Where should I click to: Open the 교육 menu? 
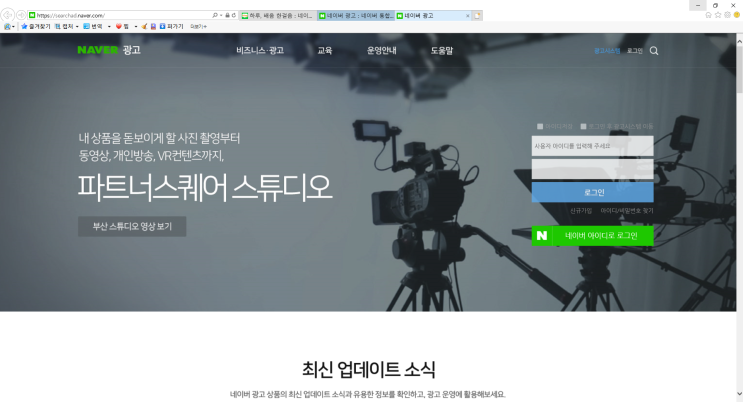[x=325, y=50]
